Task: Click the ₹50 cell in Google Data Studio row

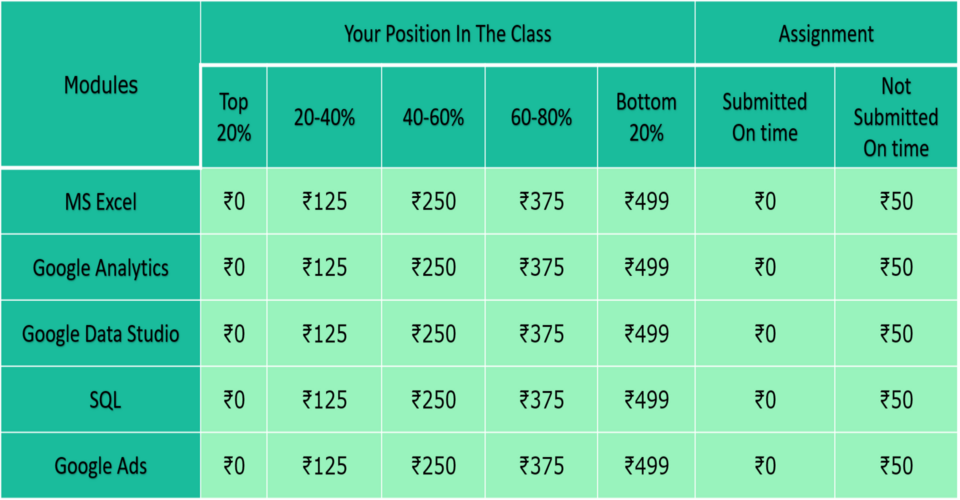Action: [x=896, y=334]
